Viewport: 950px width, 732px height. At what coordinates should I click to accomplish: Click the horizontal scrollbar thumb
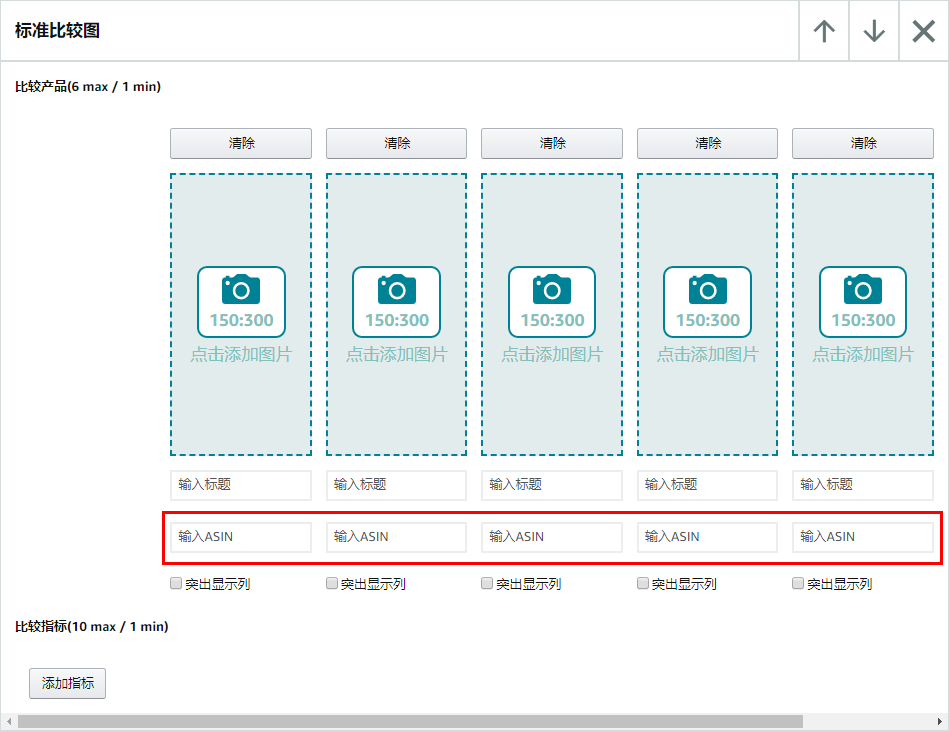(410, 722)
